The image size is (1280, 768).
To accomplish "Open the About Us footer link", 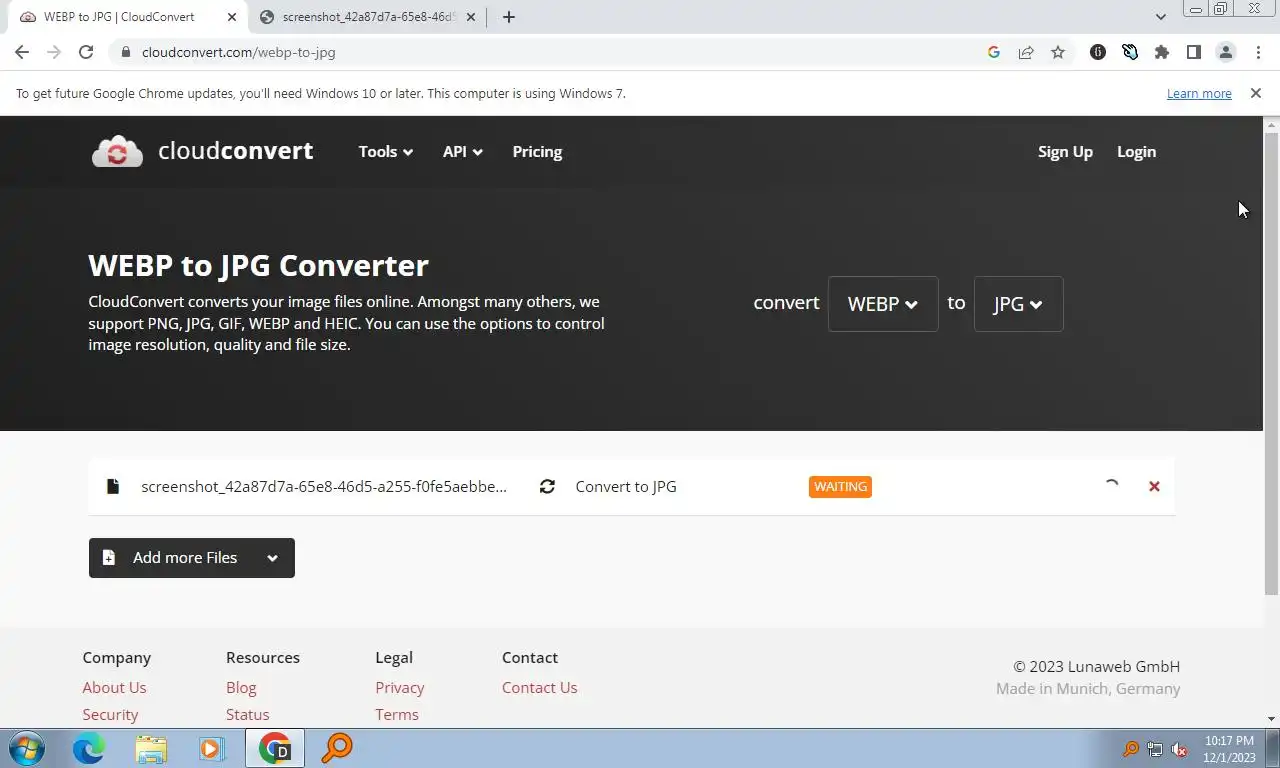I will (x=114, y=688).
